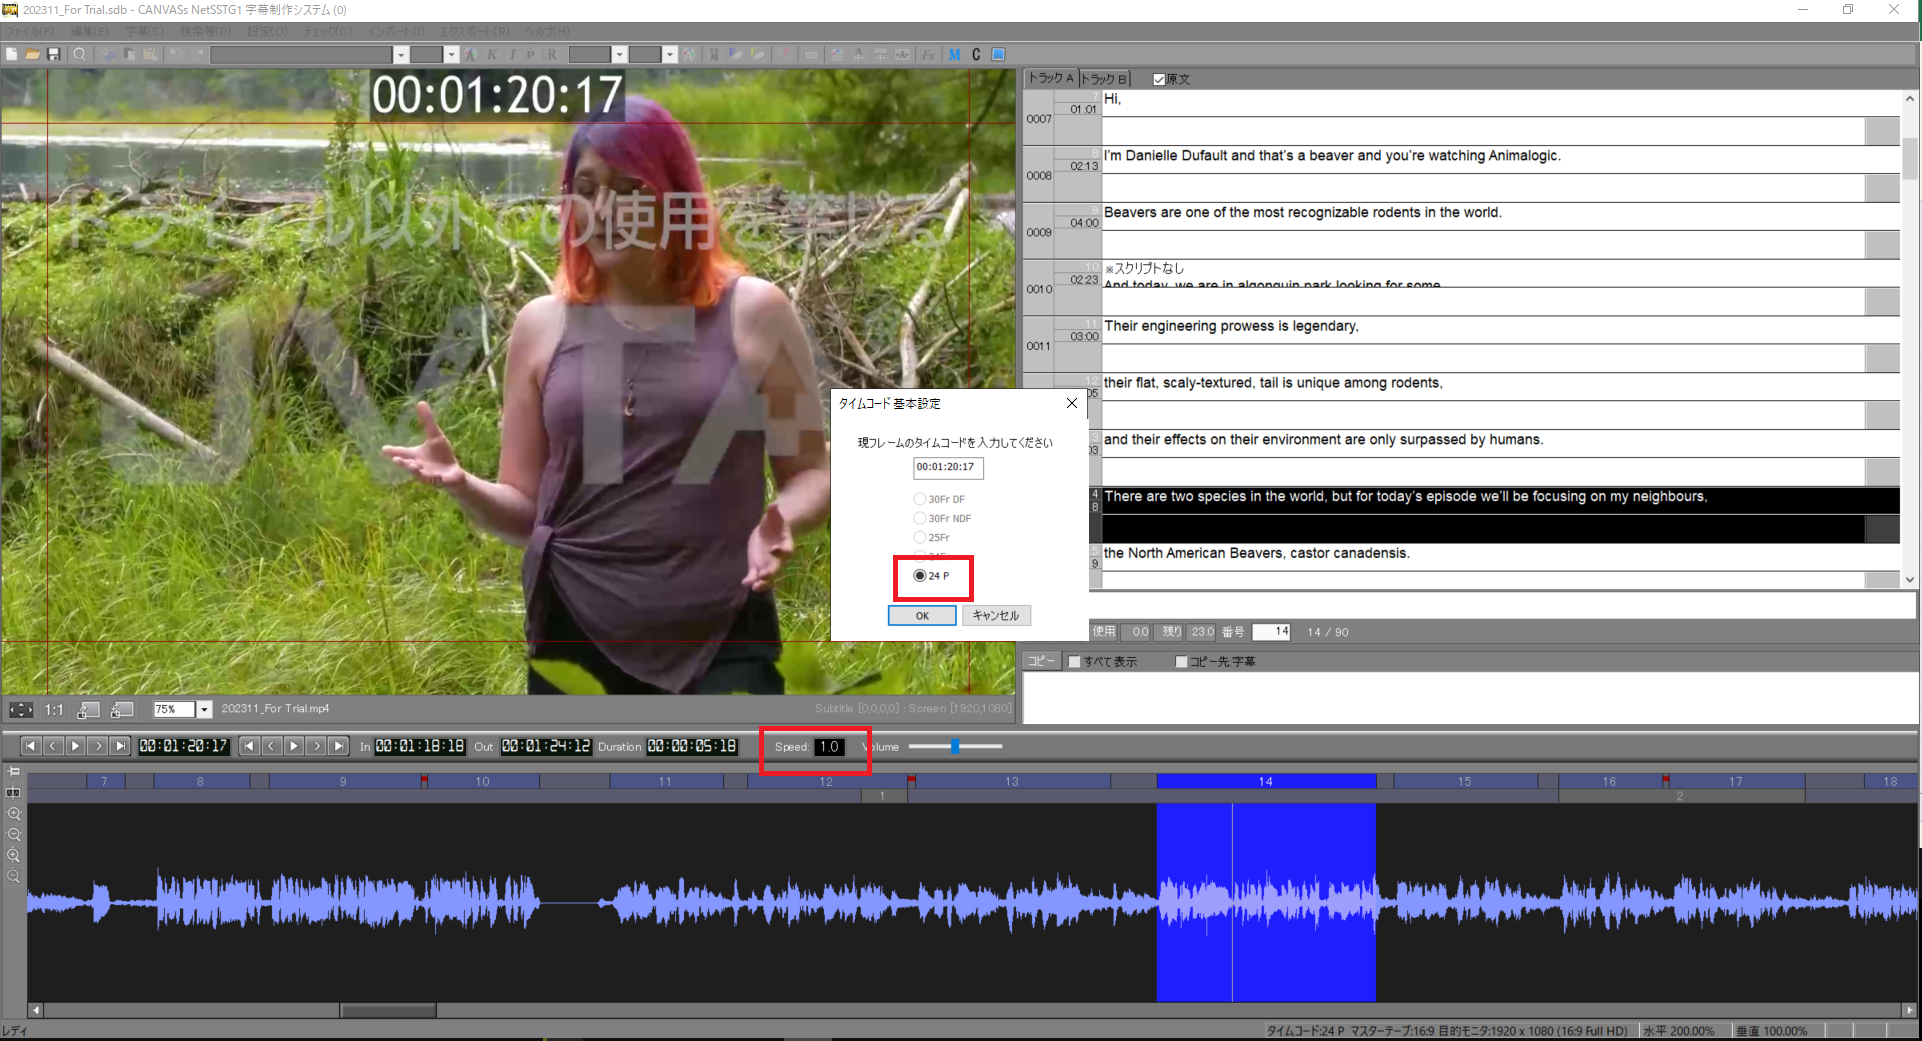Open the 字幕(S) menu
This screenshot has height=1041, width=1922.
click(x=144, y=32)
